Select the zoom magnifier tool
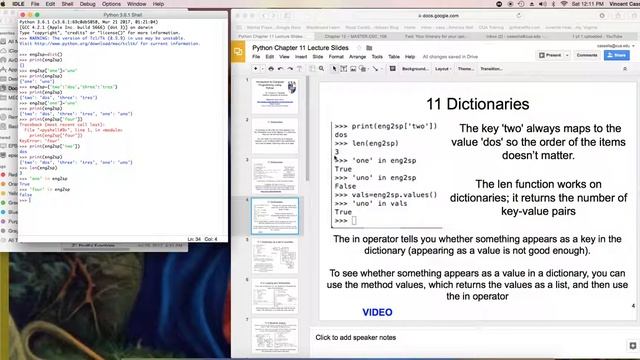 [x=322, y=69]
